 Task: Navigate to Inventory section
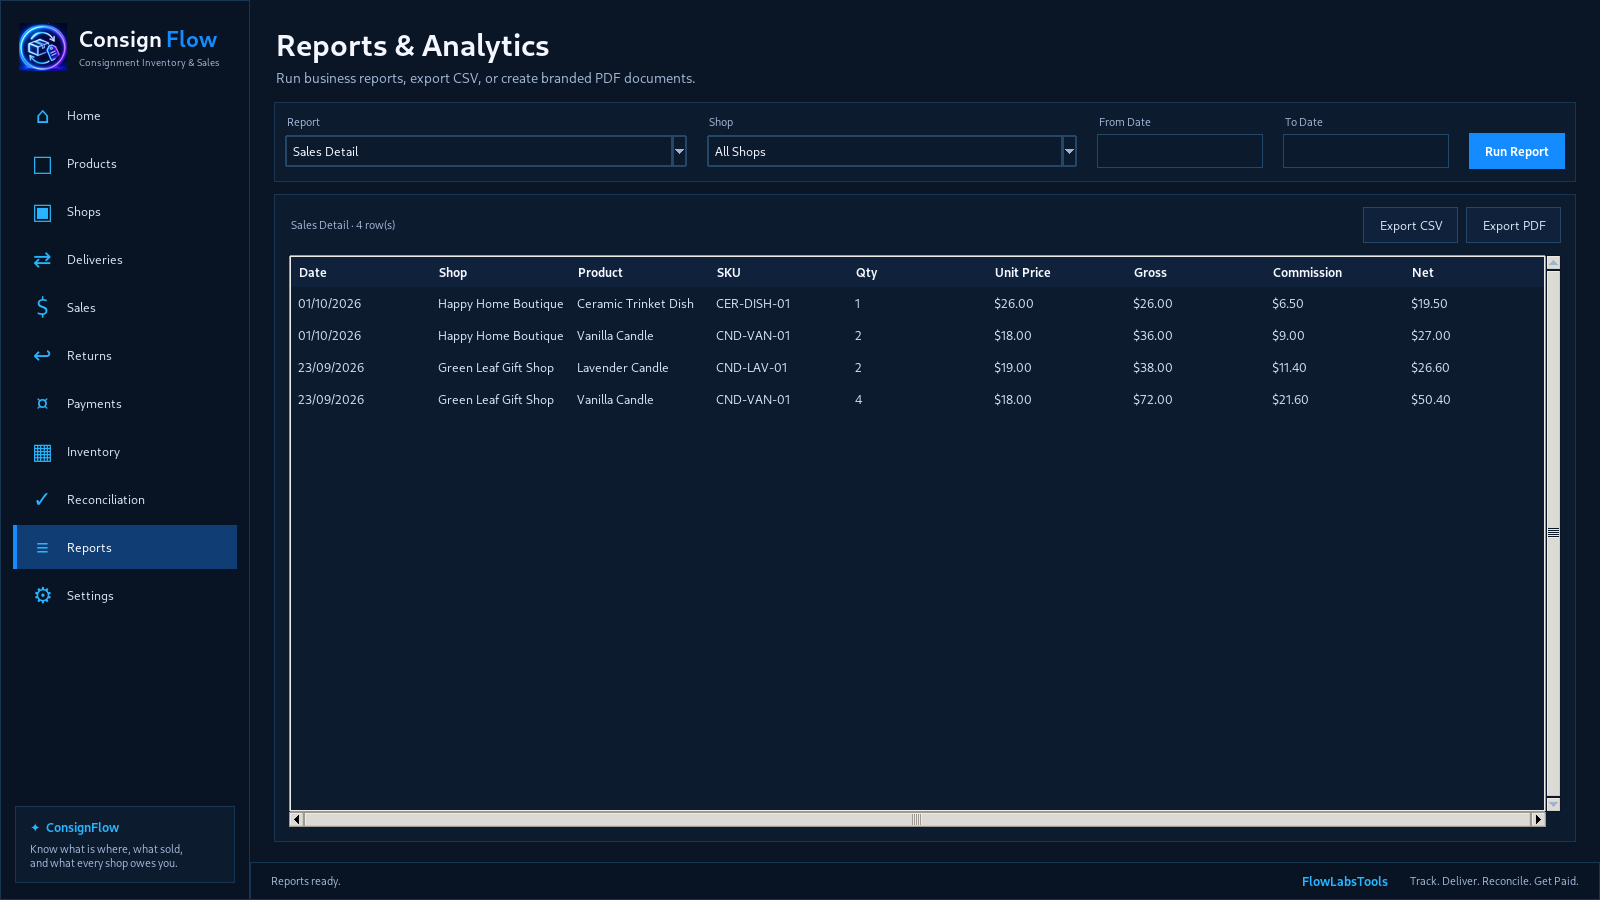[x=125, y=452]
